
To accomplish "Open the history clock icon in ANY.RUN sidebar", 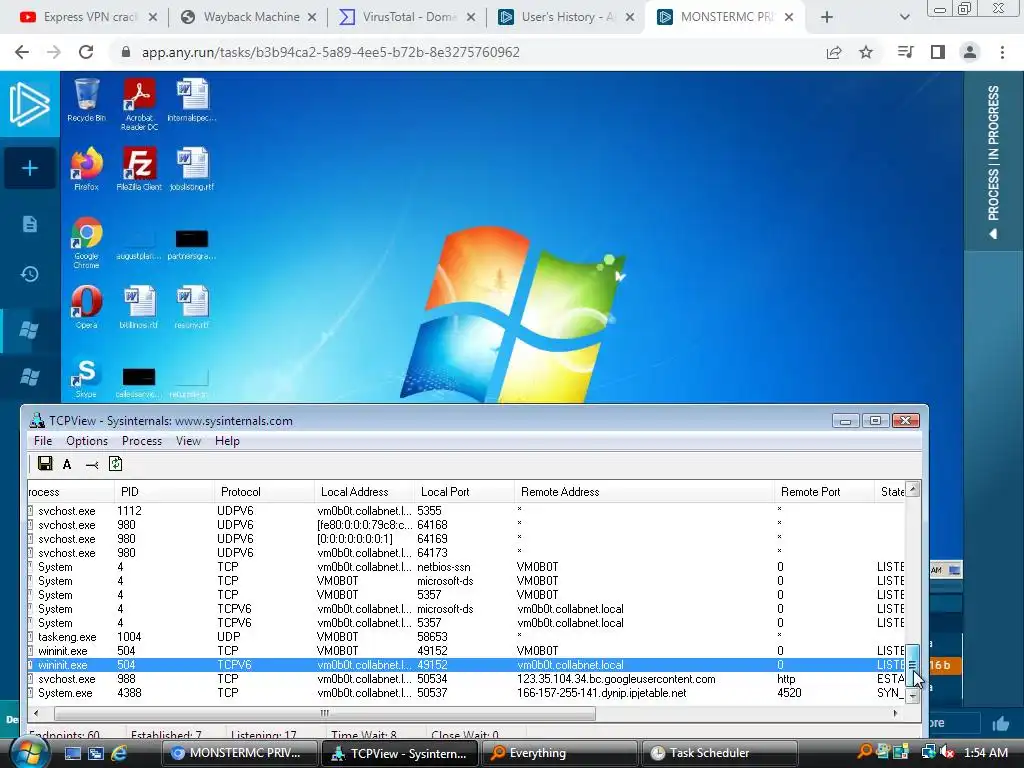I will point(29,274).
